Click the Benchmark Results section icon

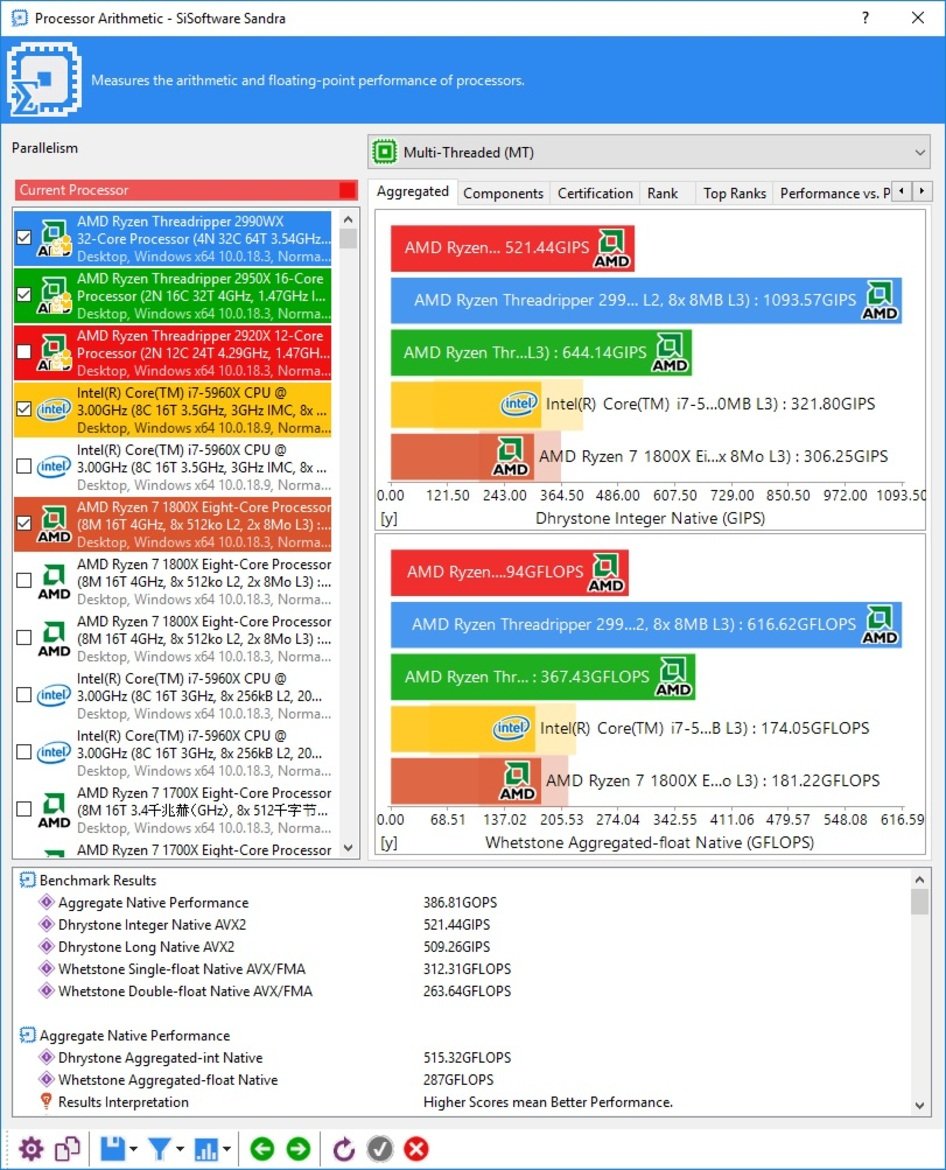(x=27, y=880)
